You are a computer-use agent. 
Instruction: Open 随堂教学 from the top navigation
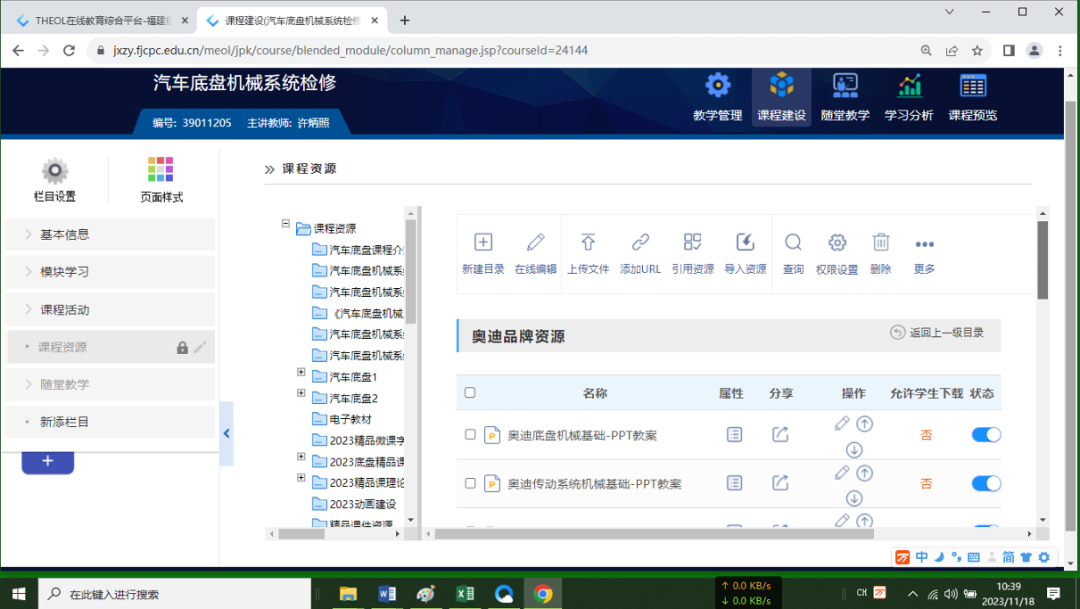845,97
